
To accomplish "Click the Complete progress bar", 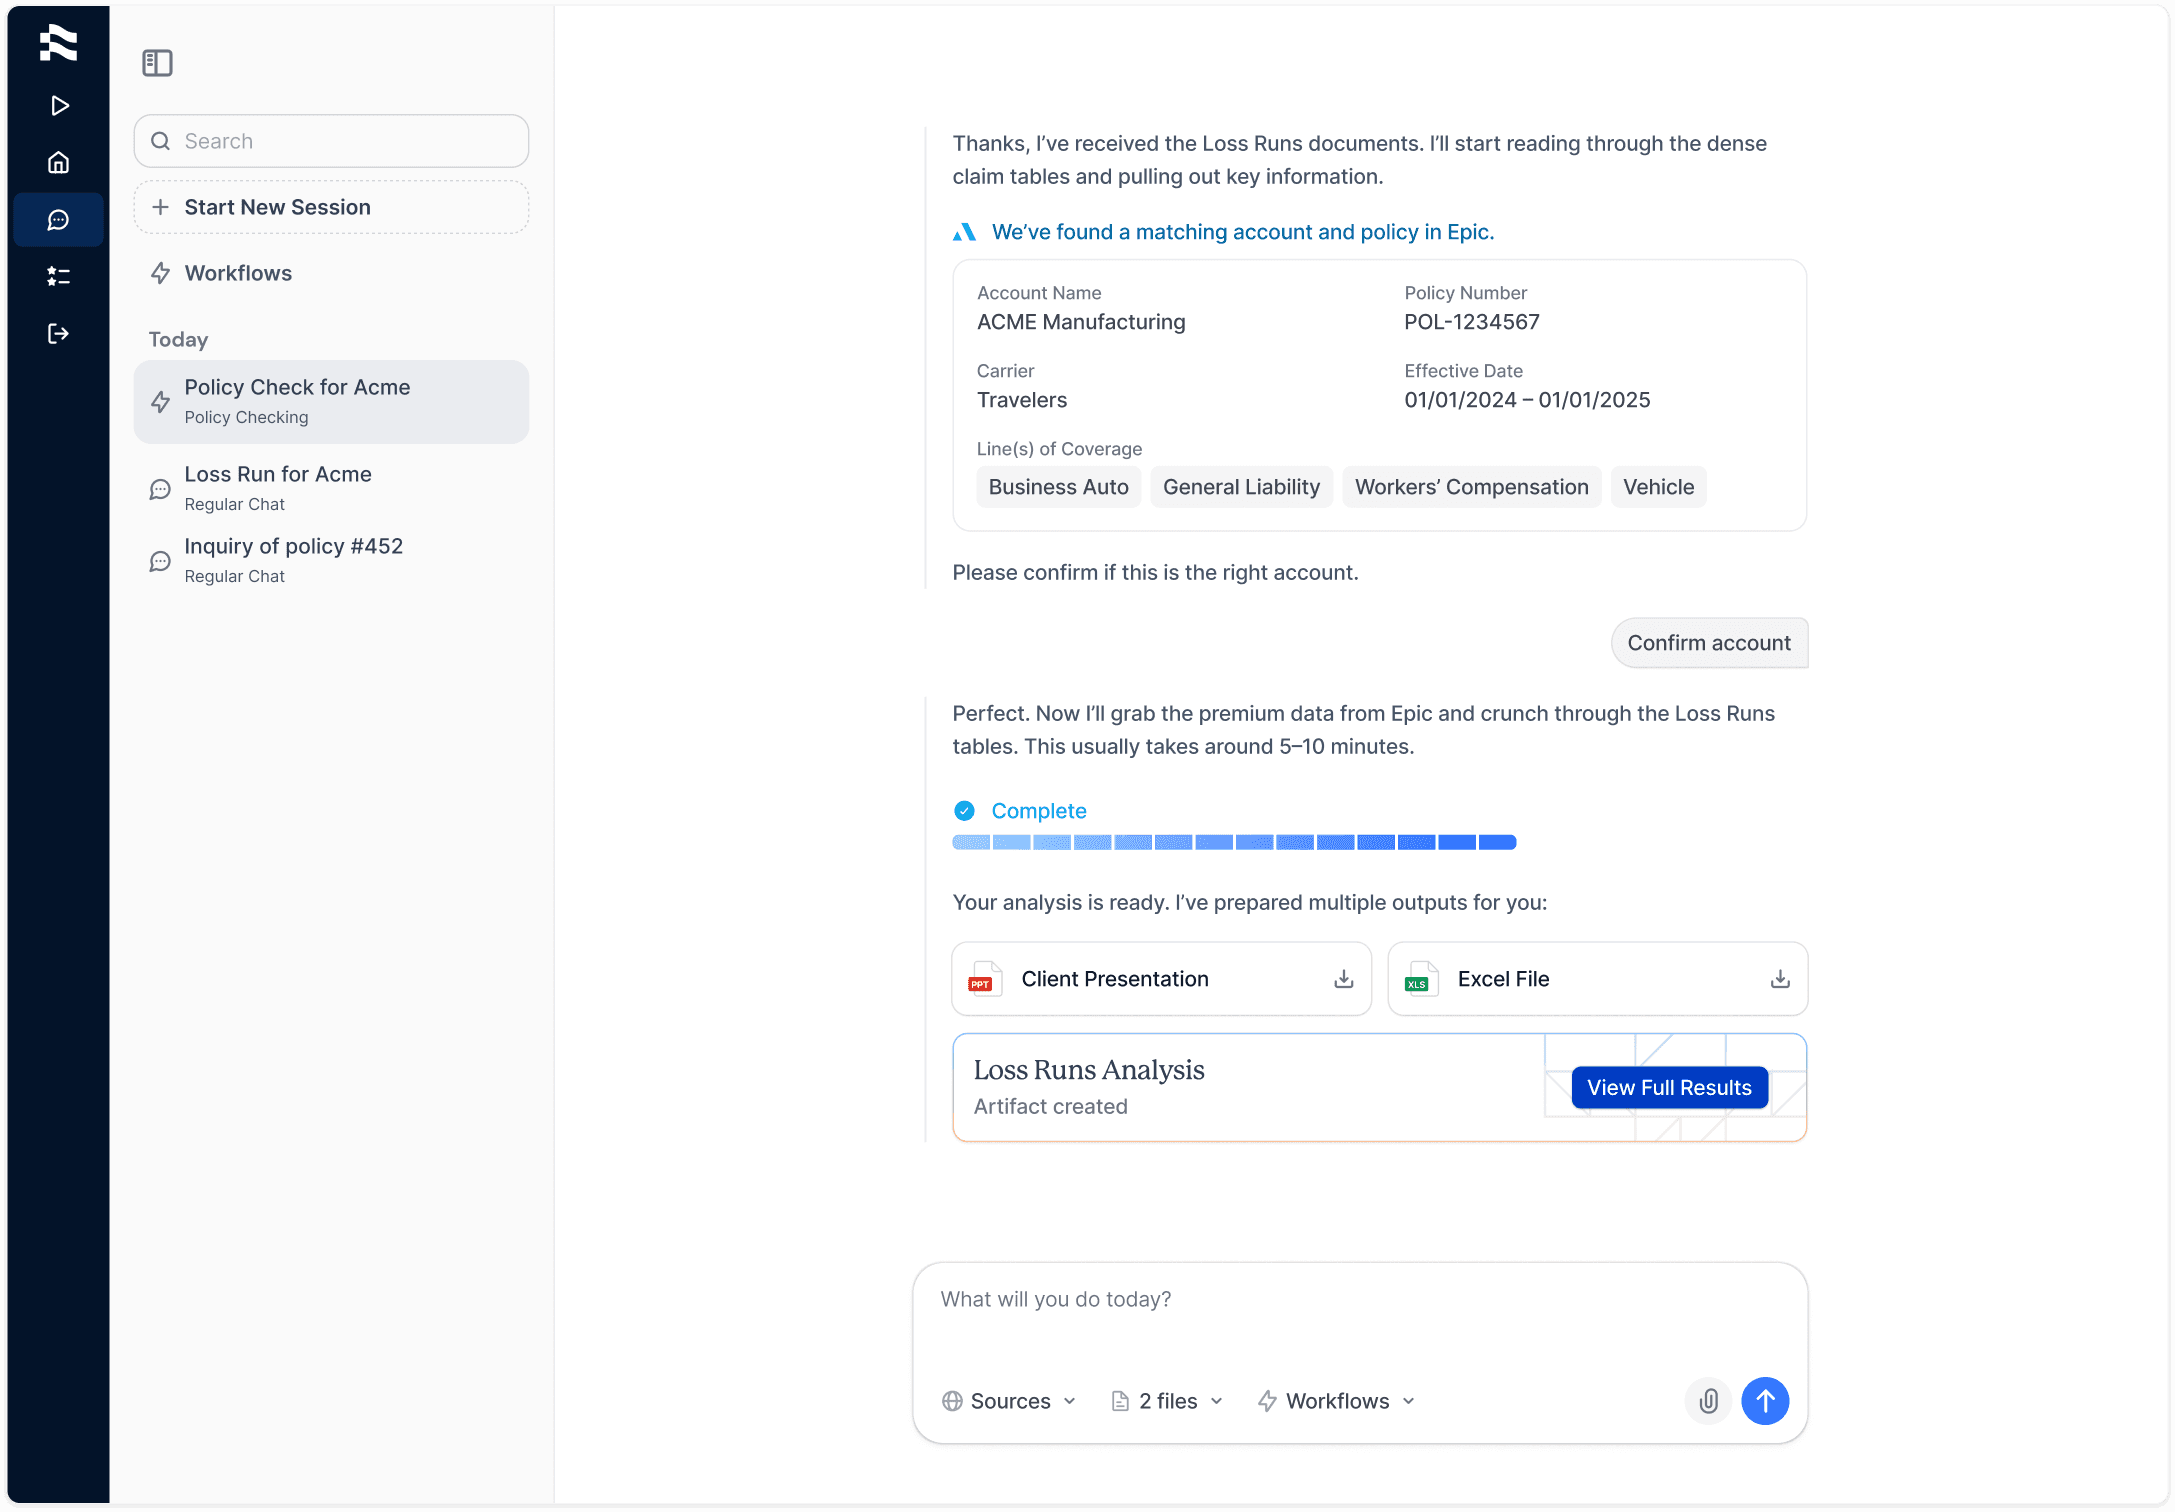I will [x=1233, y=842].
